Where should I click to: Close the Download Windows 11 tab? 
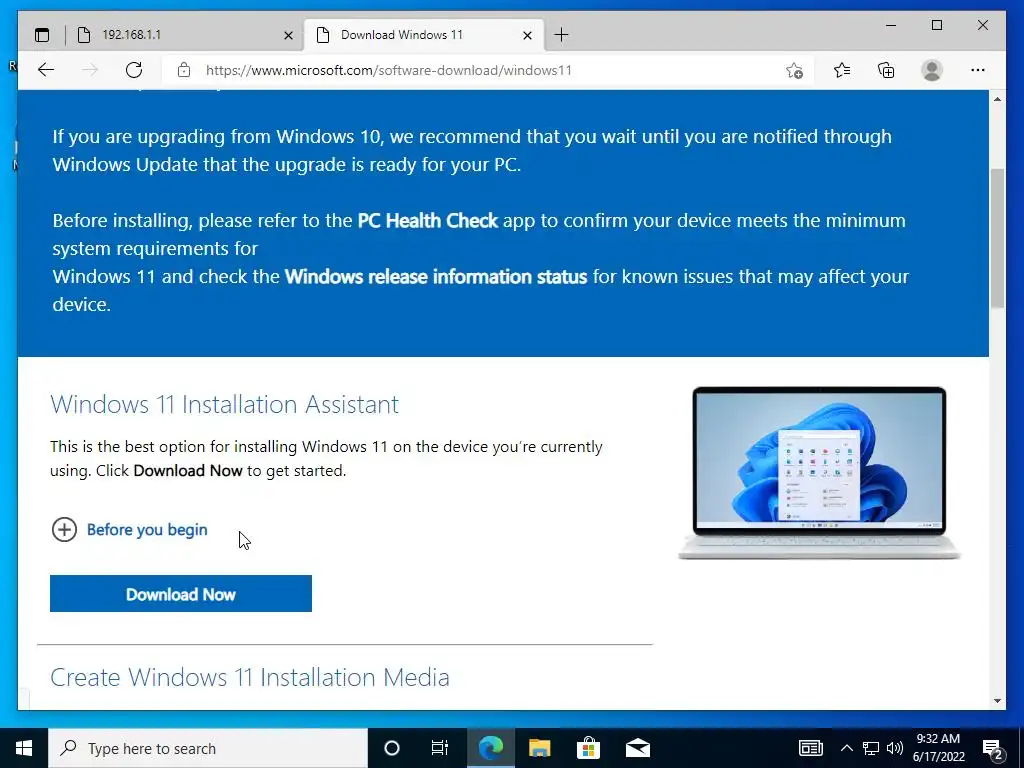point(528,35)
